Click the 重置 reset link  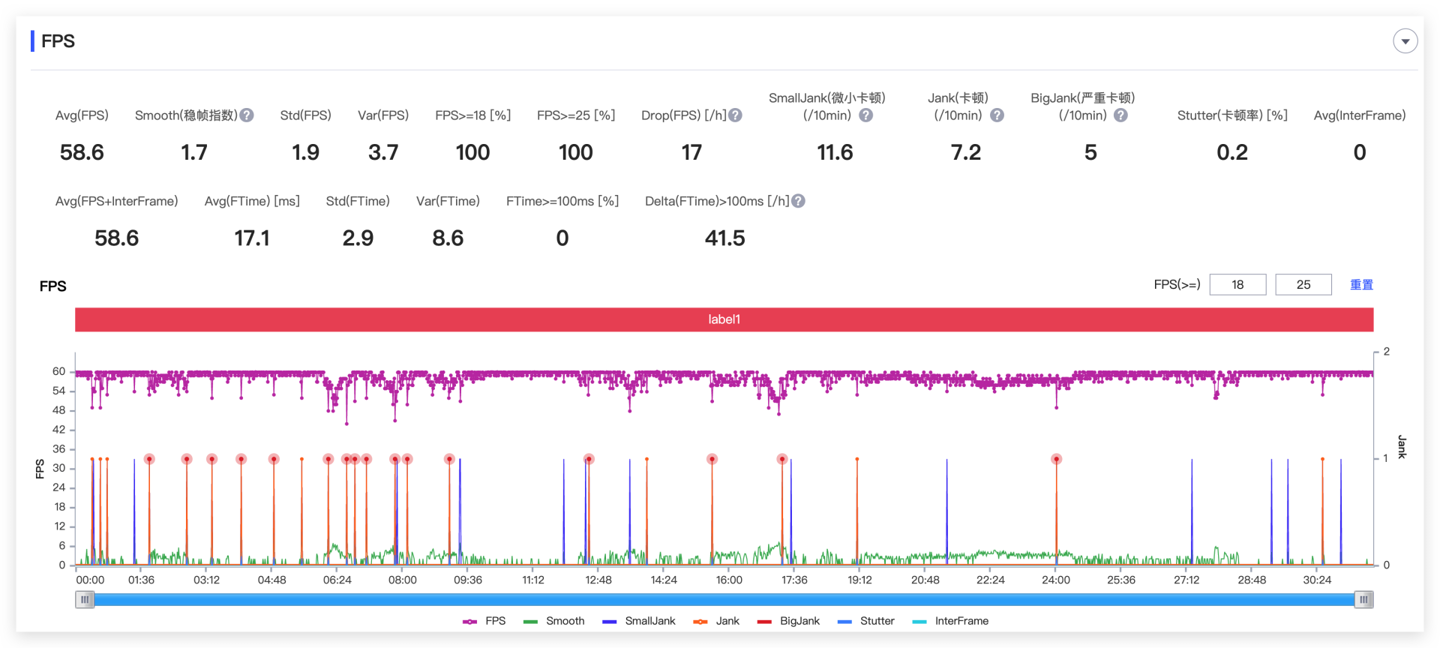(1362, 285)
